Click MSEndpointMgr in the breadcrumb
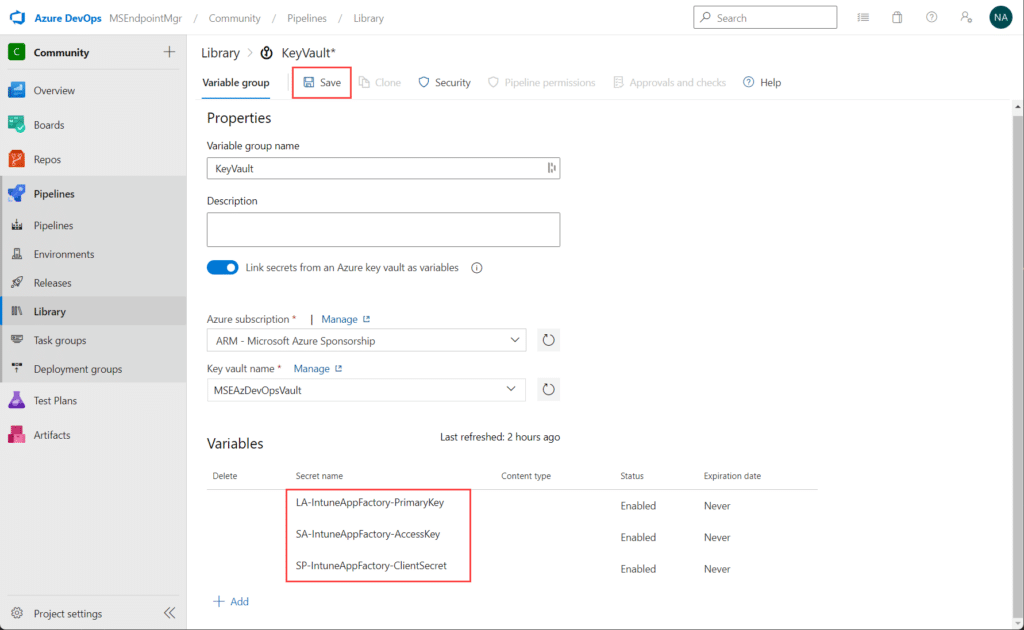This screenshot has width=1024, height=630. click(x=146, y=18)
